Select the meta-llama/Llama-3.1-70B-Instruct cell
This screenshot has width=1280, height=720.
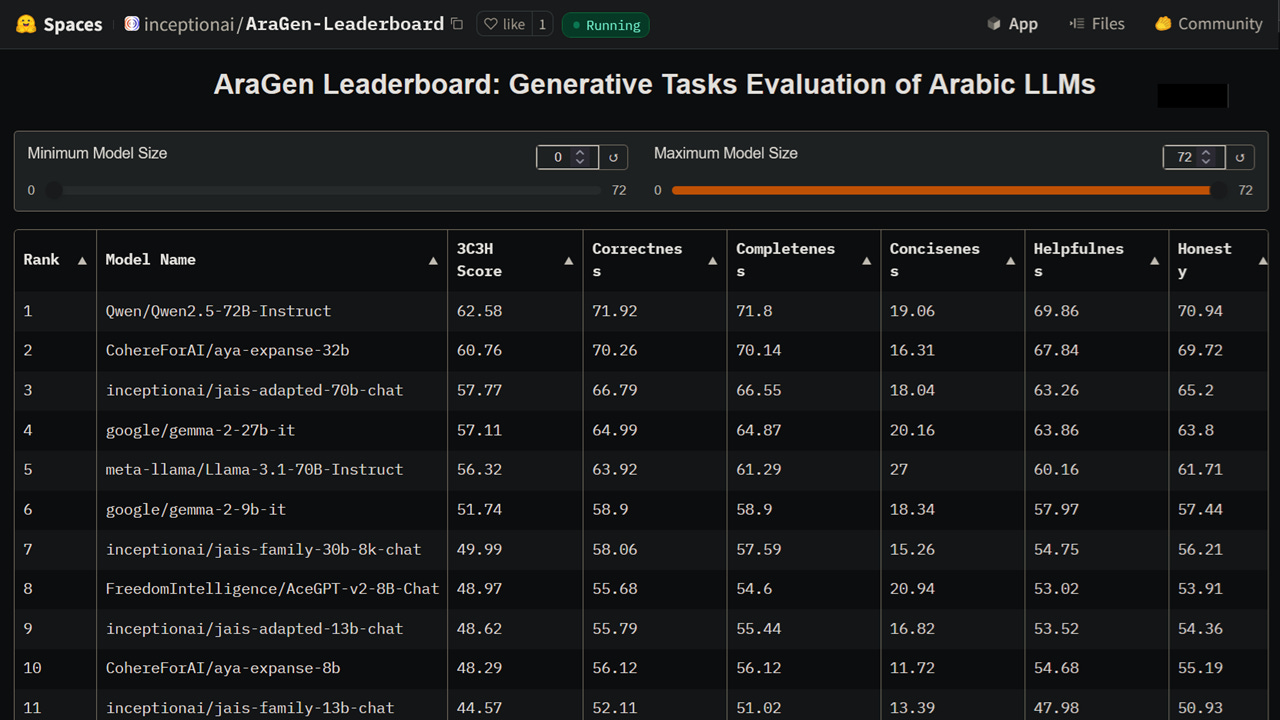tap(272, 470)
